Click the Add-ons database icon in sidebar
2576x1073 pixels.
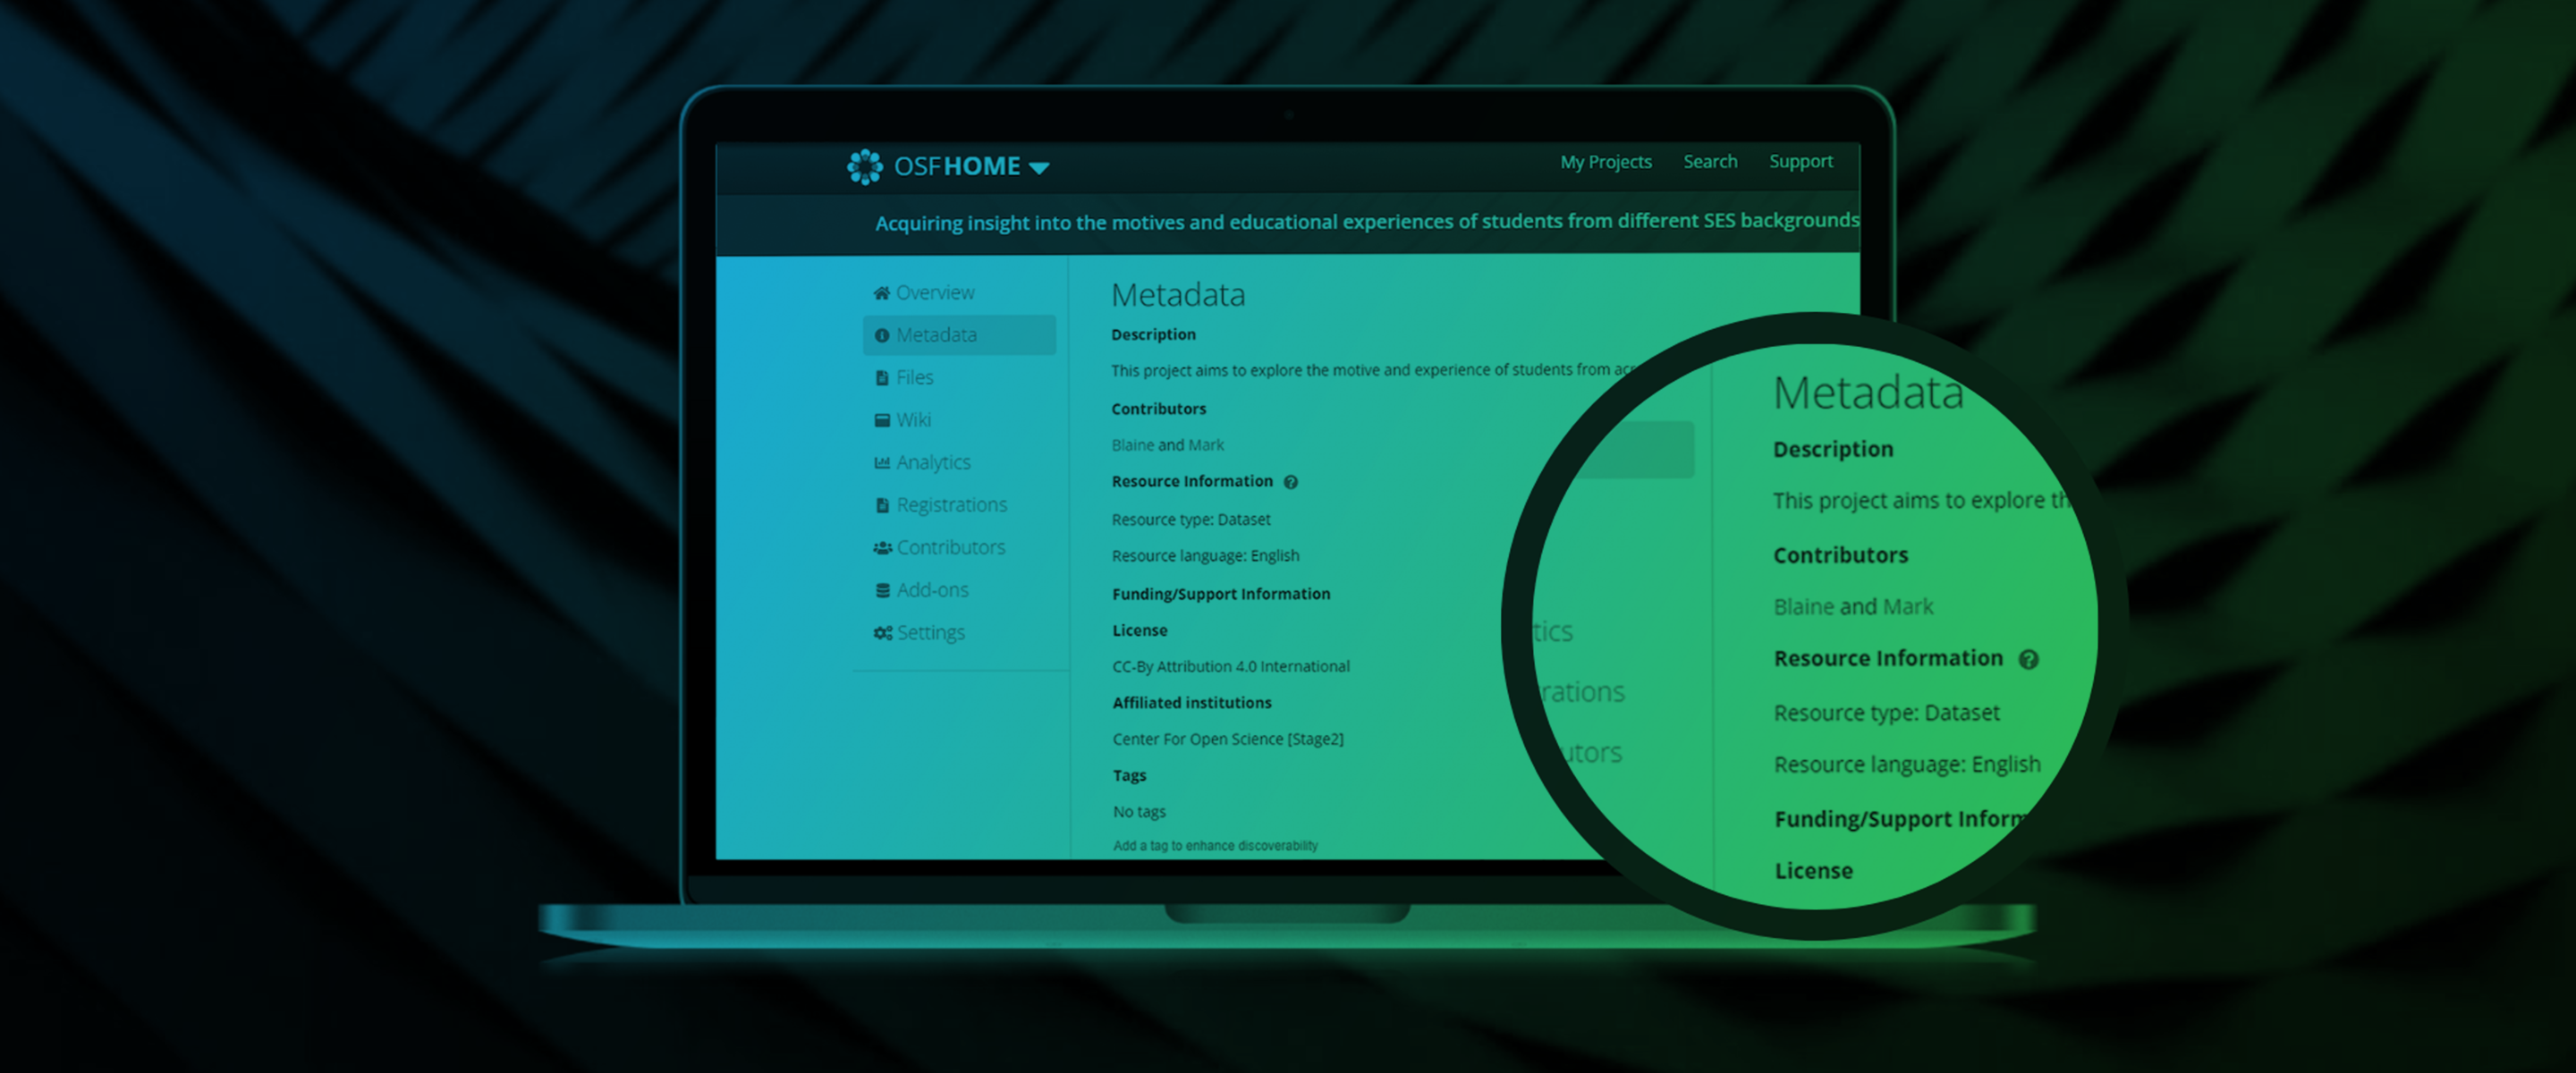pyautogui.click(x=883, y=591)
